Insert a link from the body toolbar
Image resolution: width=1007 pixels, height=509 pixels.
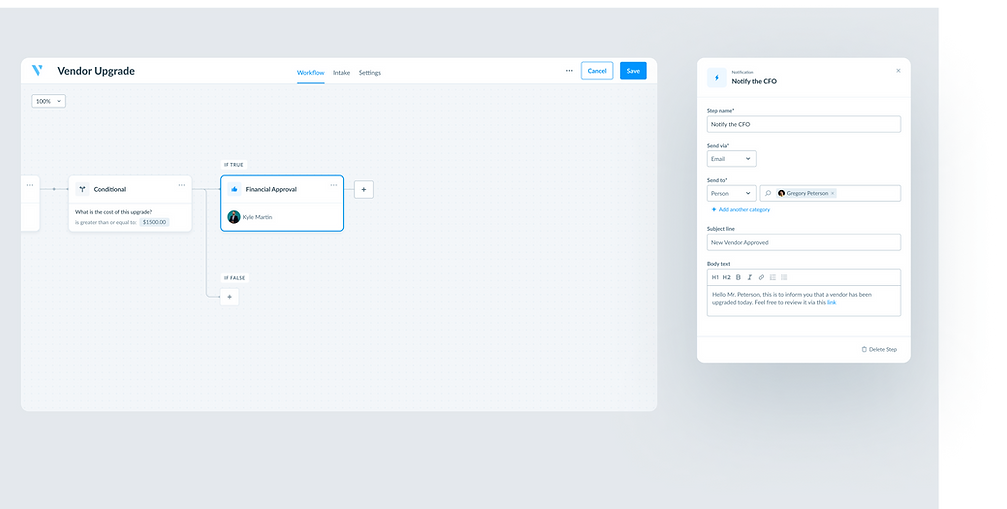(x=761, y=277)
